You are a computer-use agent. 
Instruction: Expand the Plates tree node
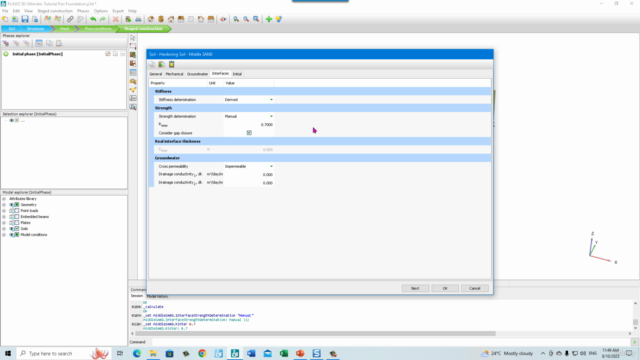pos(4,223)
